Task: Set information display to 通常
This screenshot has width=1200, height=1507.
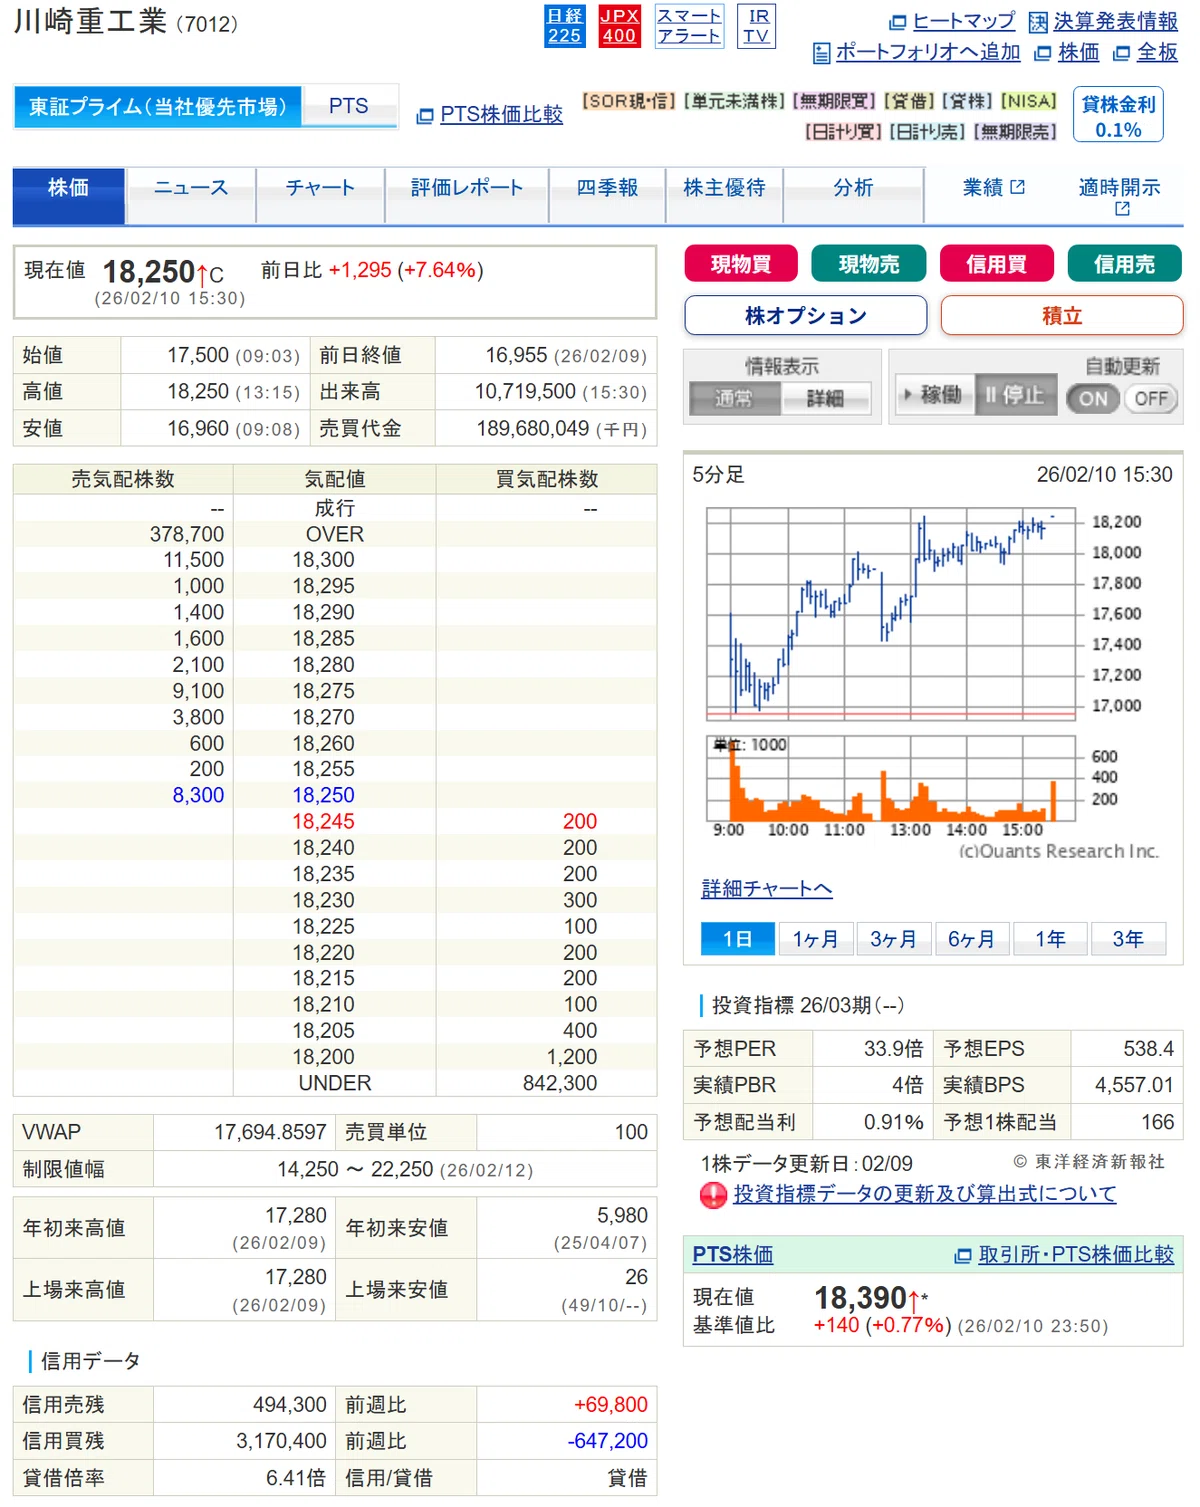Action: coord(735,399)
